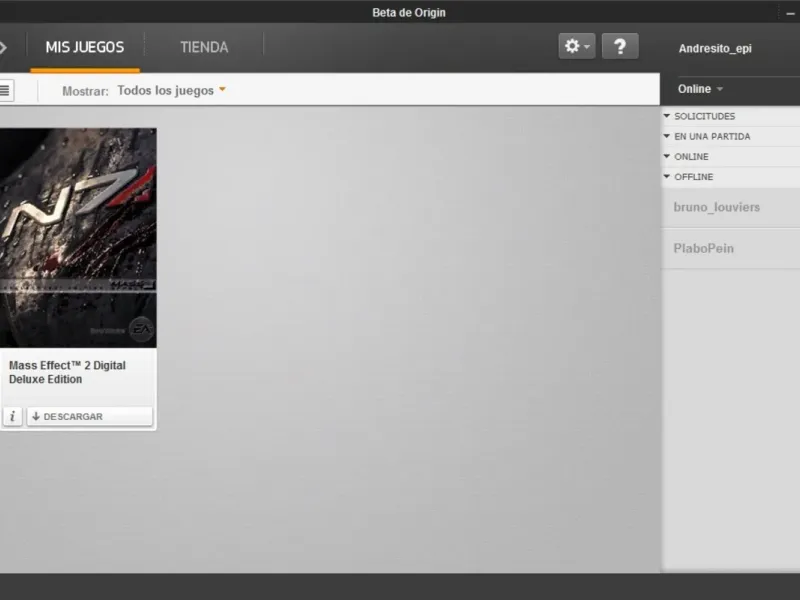
Task: Select friend bruno_louviers
Action: point(731,207)
